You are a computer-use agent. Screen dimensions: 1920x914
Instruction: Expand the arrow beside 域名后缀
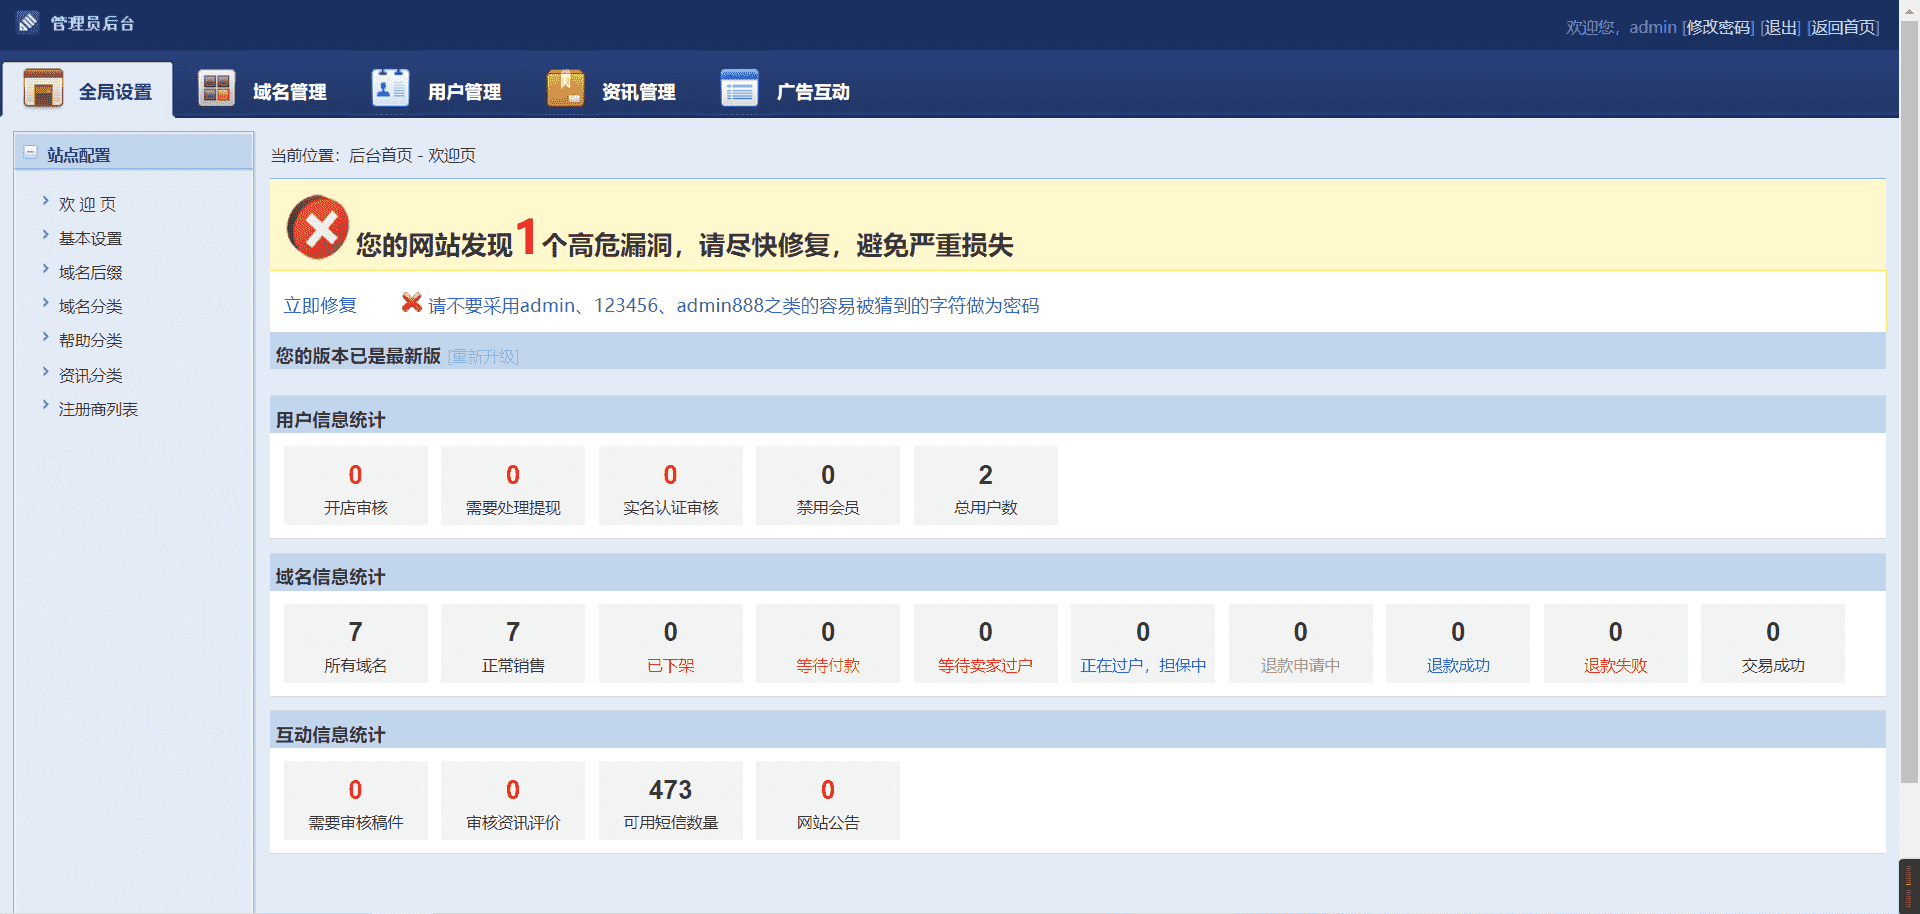pos(46,270)
